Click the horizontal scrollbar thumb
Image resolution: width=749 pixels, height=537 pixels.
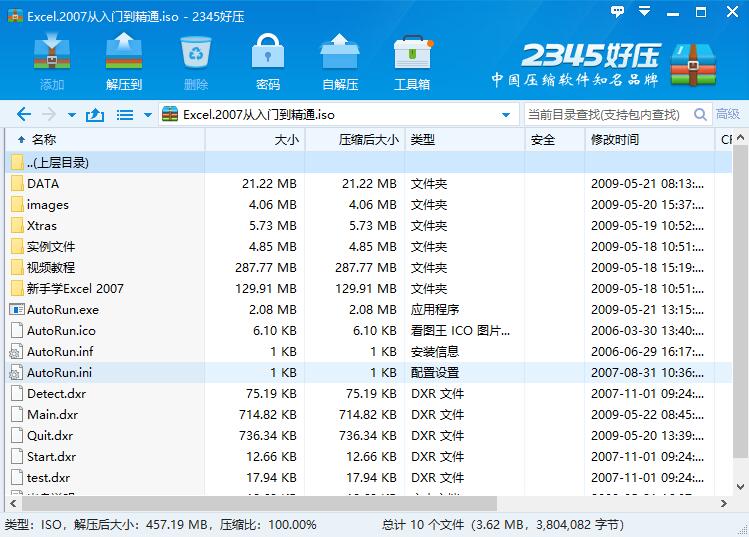point(259,503)
